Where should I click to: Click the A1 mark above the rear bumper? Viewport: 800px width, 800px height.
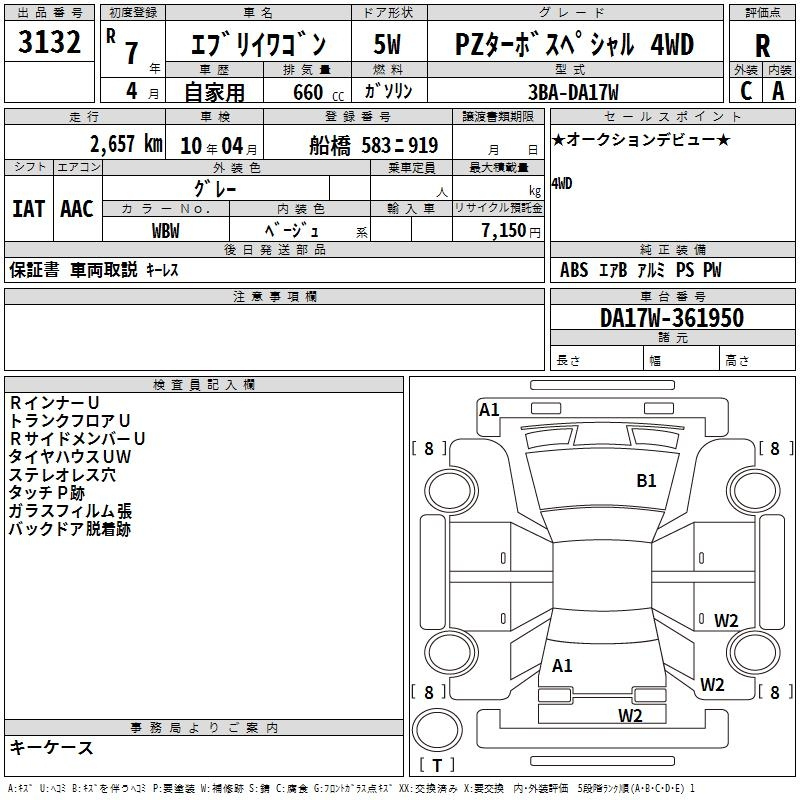coord(562,666)
